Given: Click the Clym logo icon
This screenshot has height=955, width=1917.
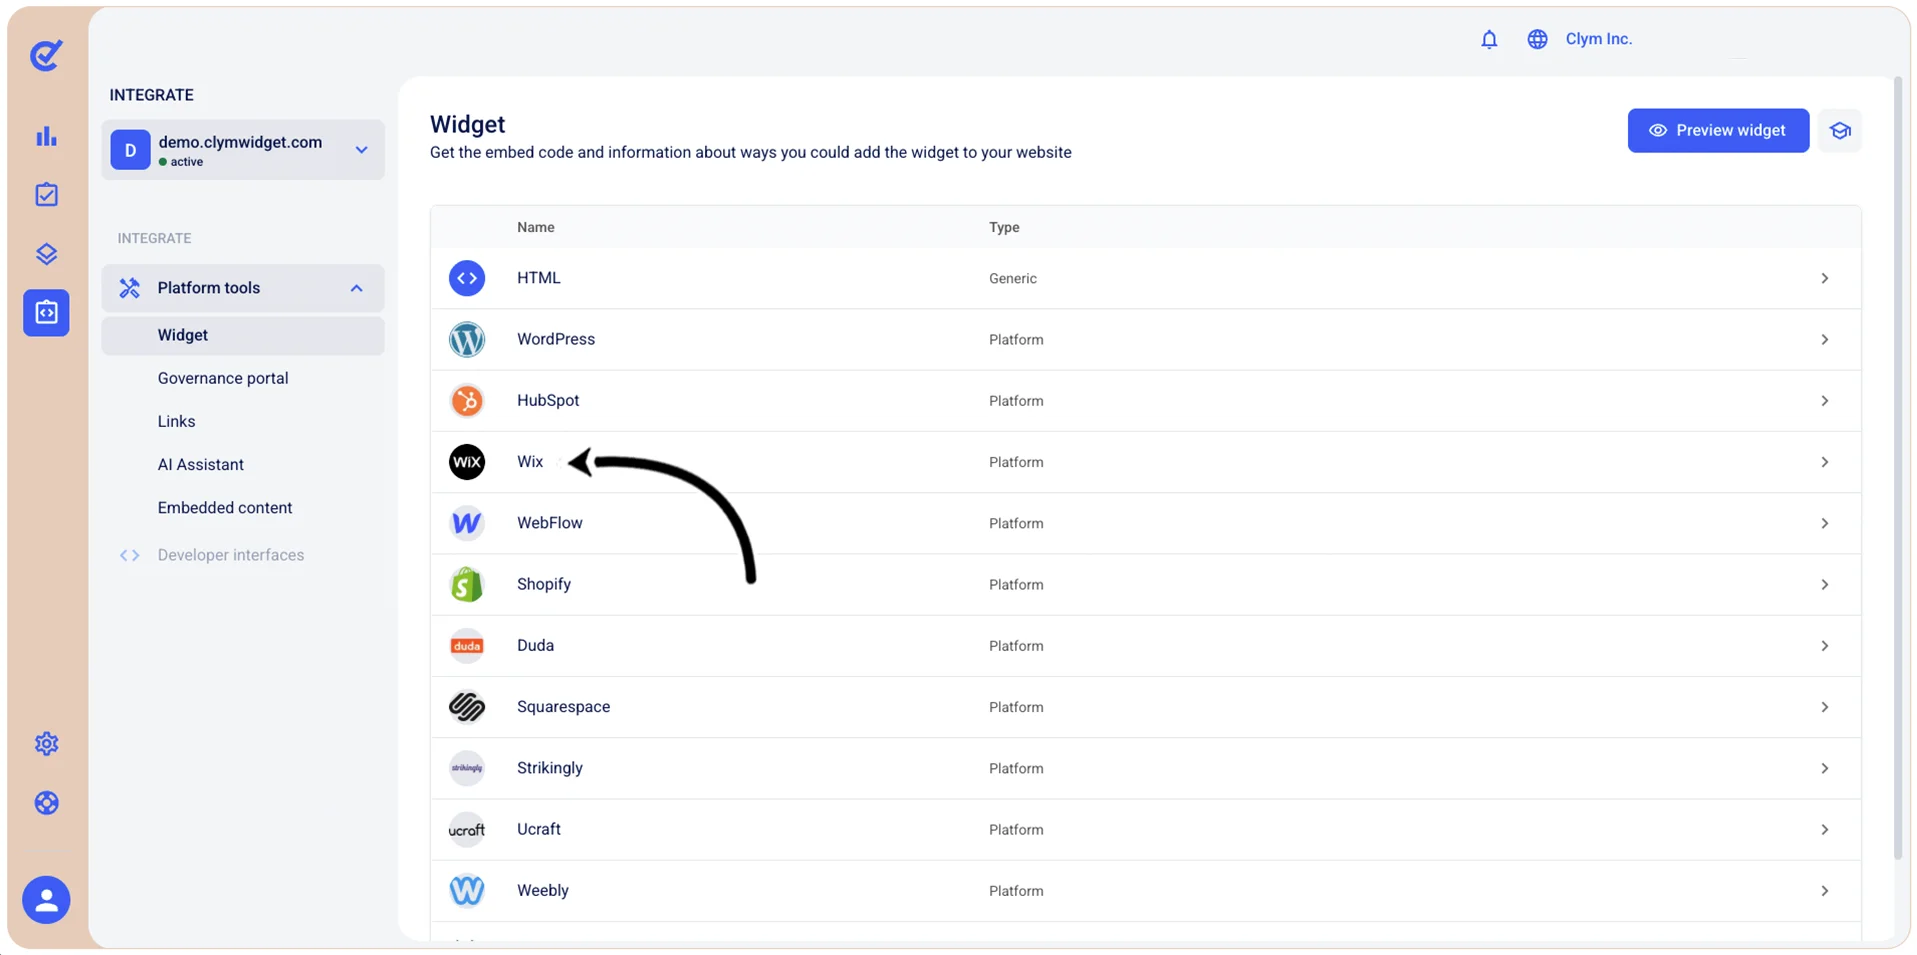Looking at the screenshot, I should (46, 55).
